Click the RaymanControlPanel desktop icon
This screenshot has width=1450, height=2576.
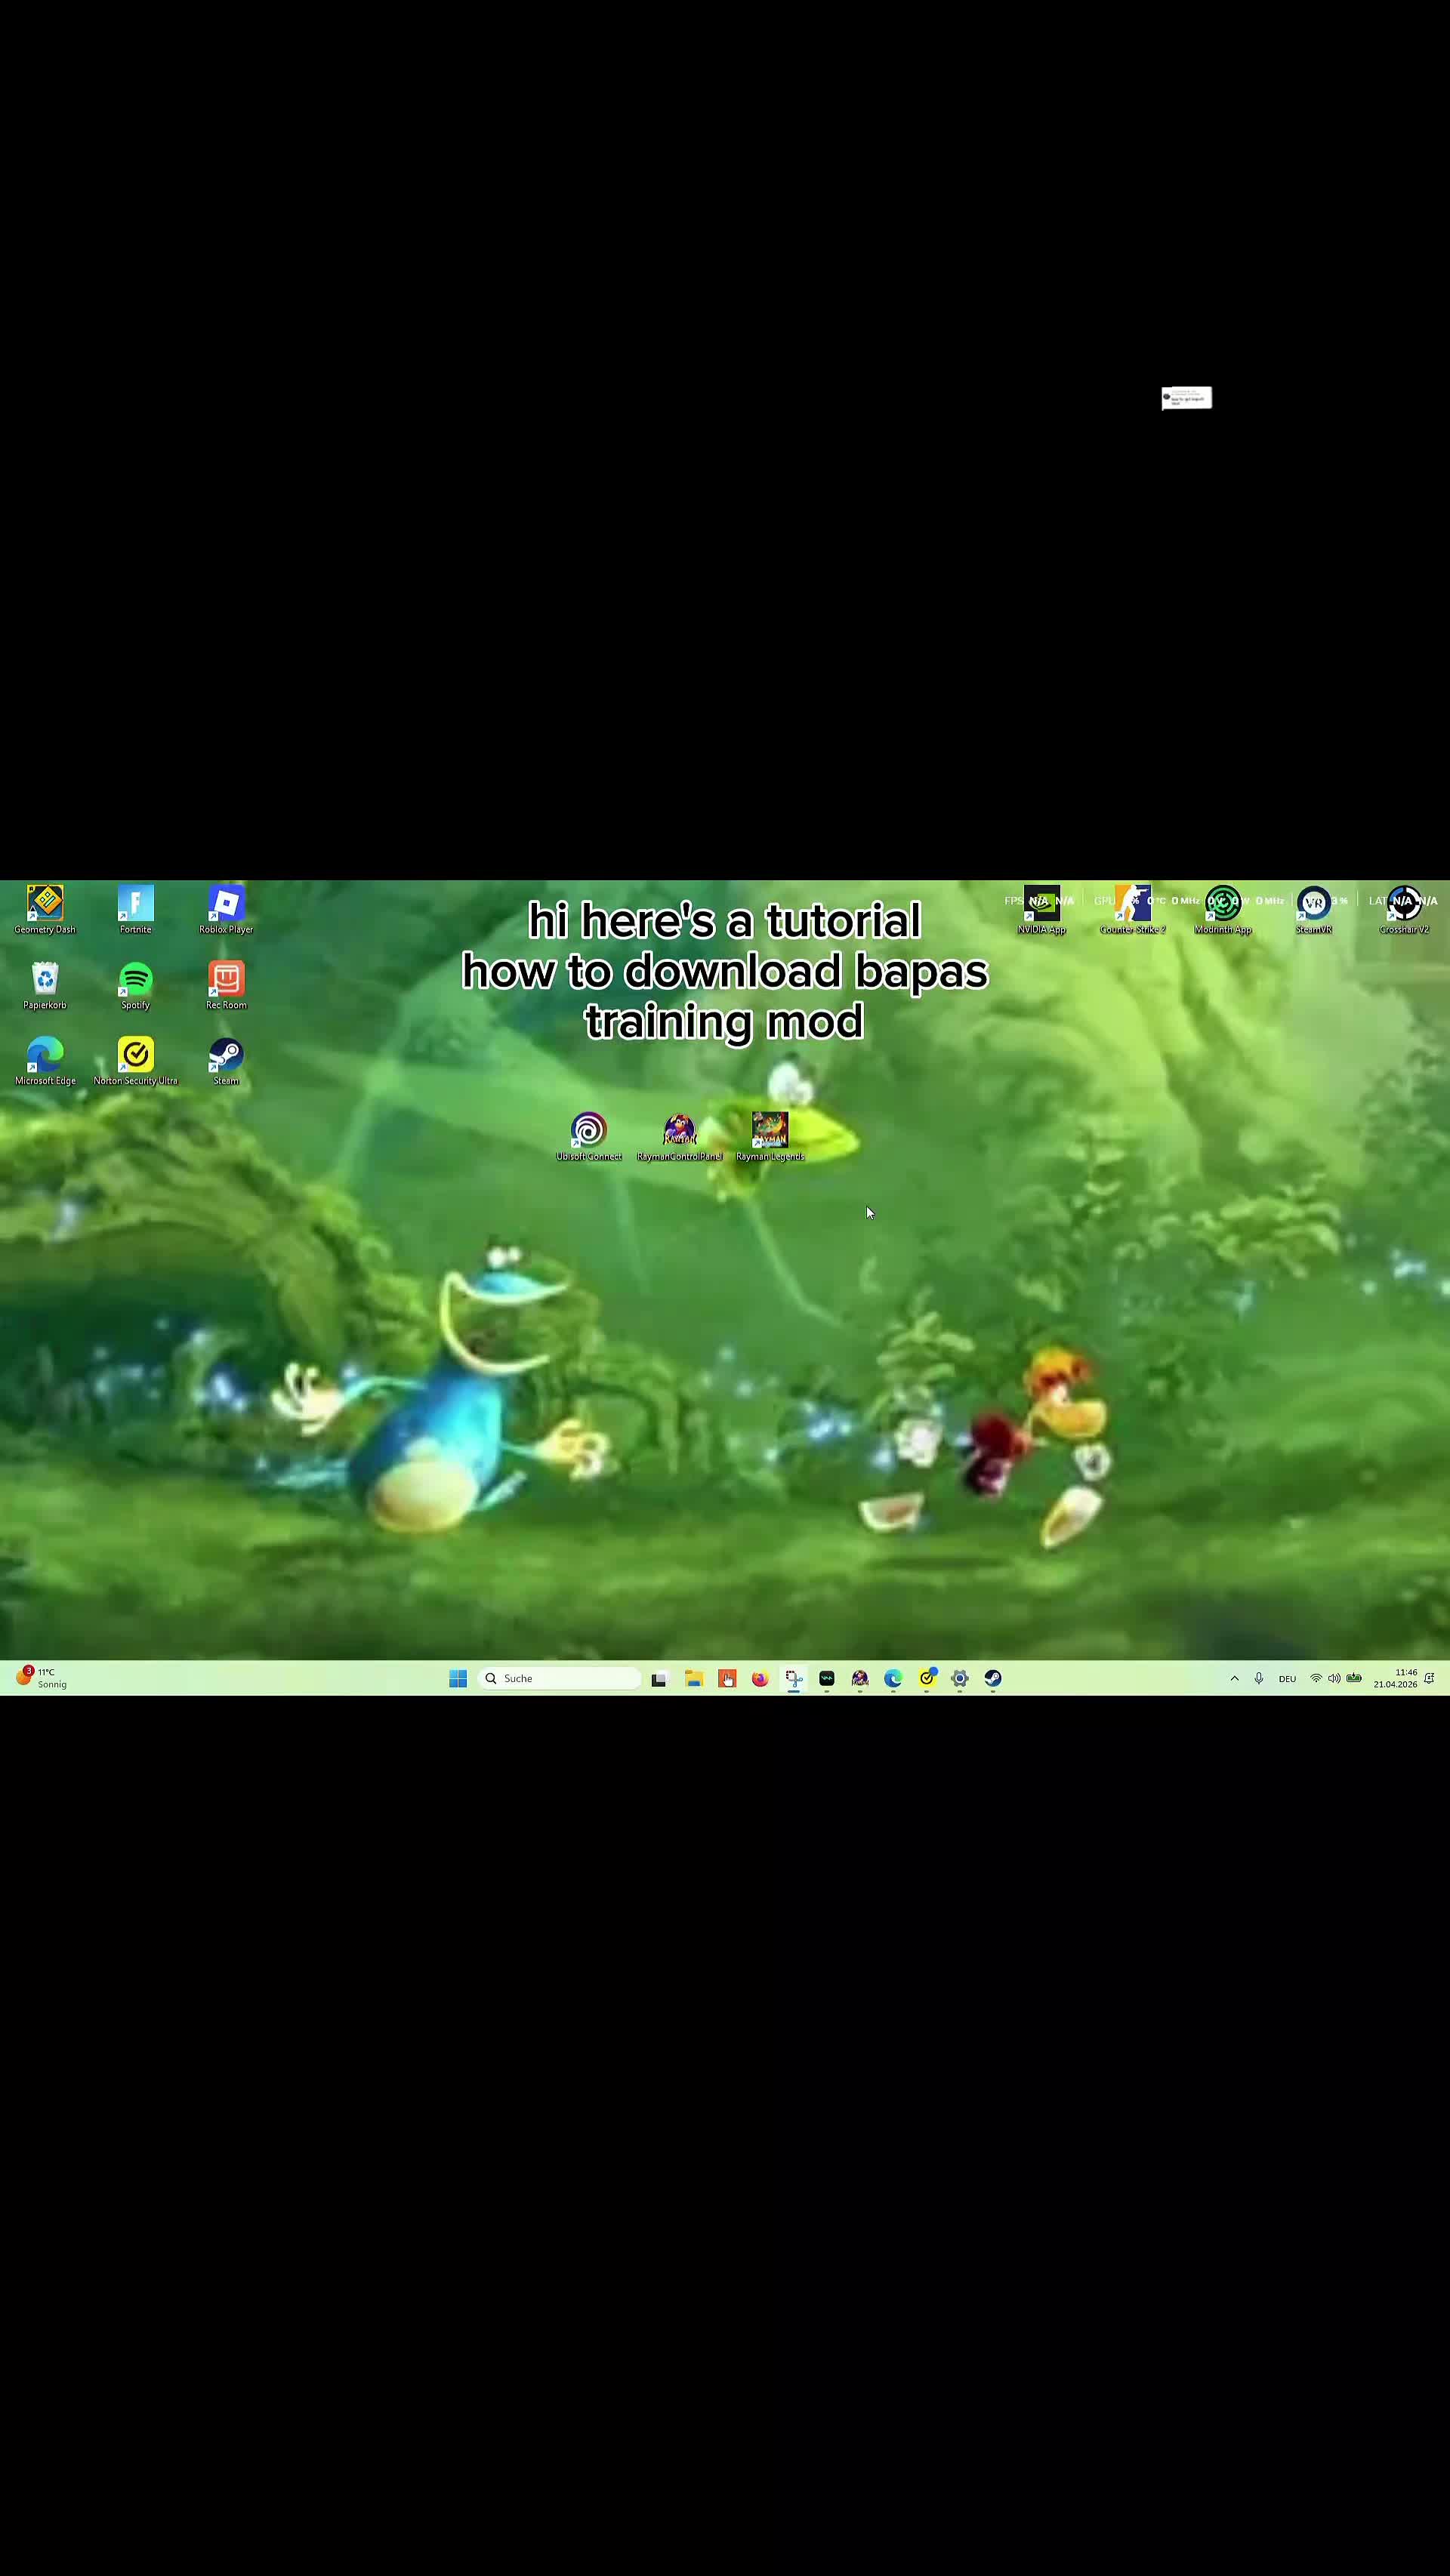679,1136
